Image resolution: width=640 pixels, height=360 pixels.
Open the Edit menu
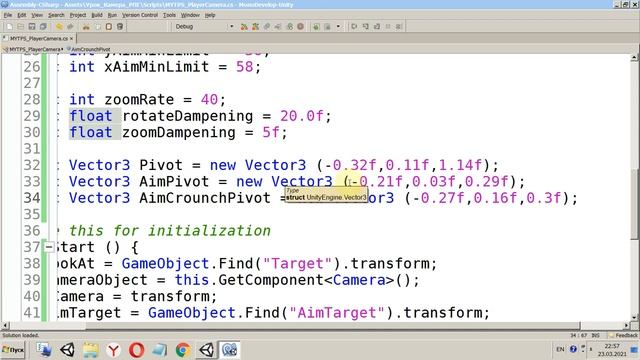pyautogui.click(x=22, y=15)
